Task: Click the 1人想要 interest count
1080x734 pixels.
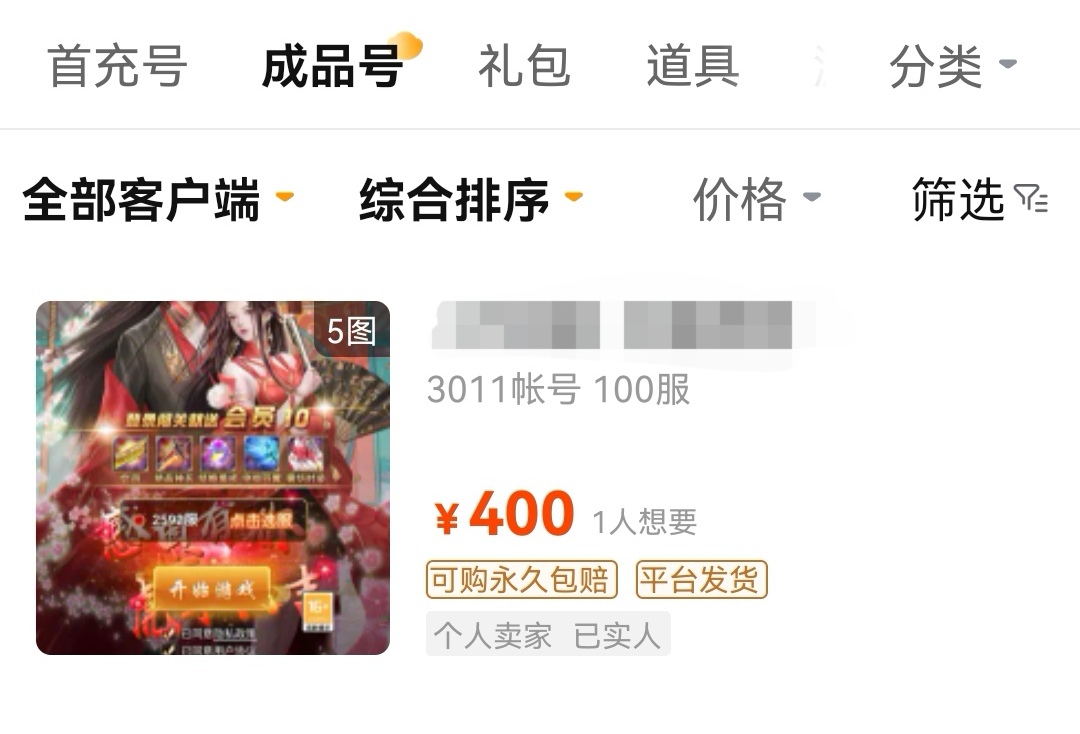Action: [645, 522]
